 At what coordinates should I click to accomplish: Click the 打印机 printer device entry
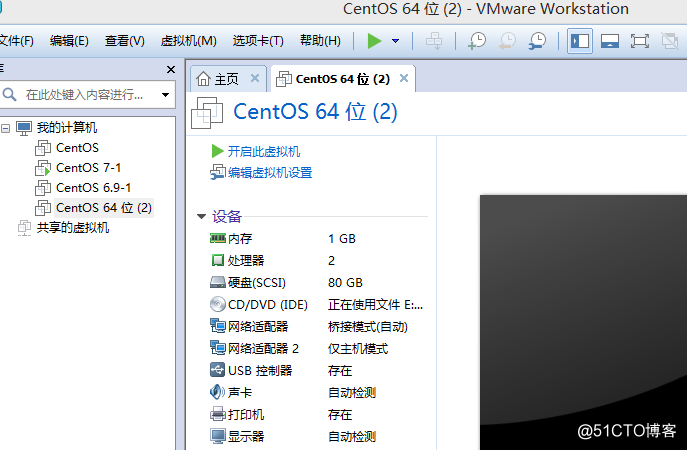pyautogui.click(x=237, y=415)
